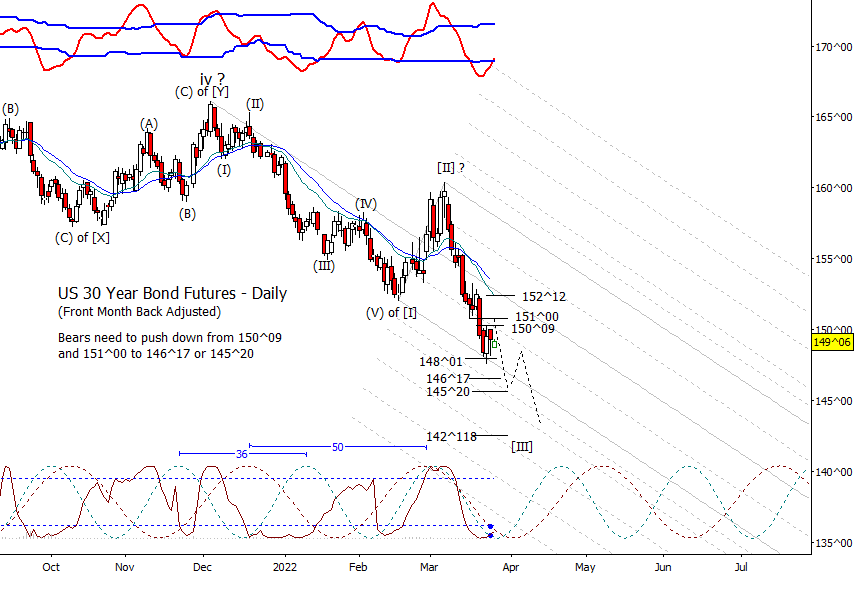This screenshot has height=596, width=859.
Task: Click the blue '36' cycle bracket label
Action: pyautogui.click(x=242, y=454)
